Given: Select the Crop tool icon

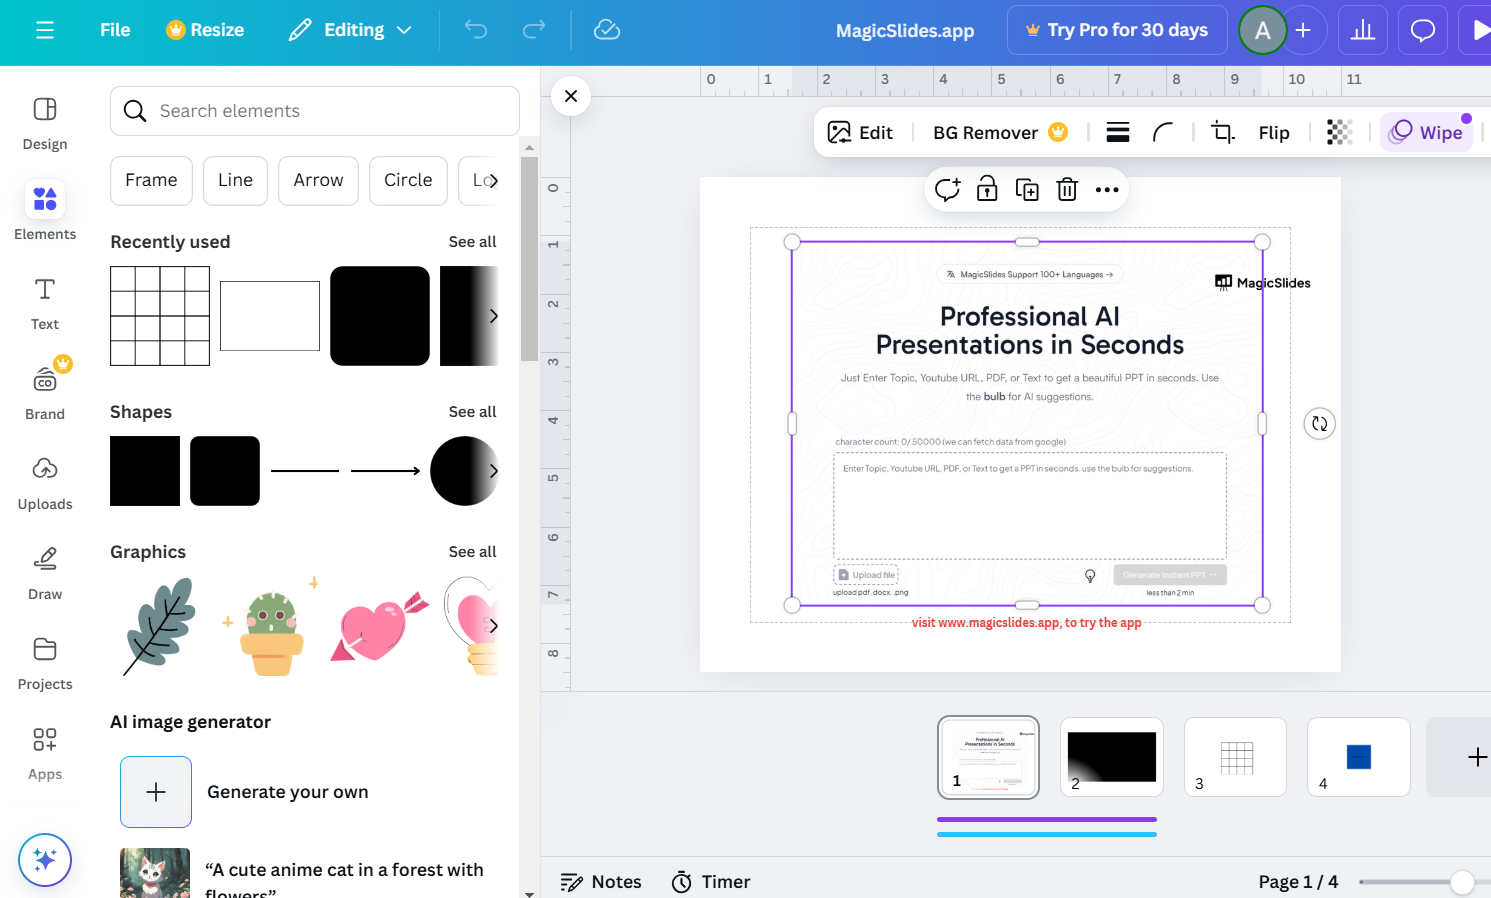Looking at the screenshot, I should [x=1222, y=133].
